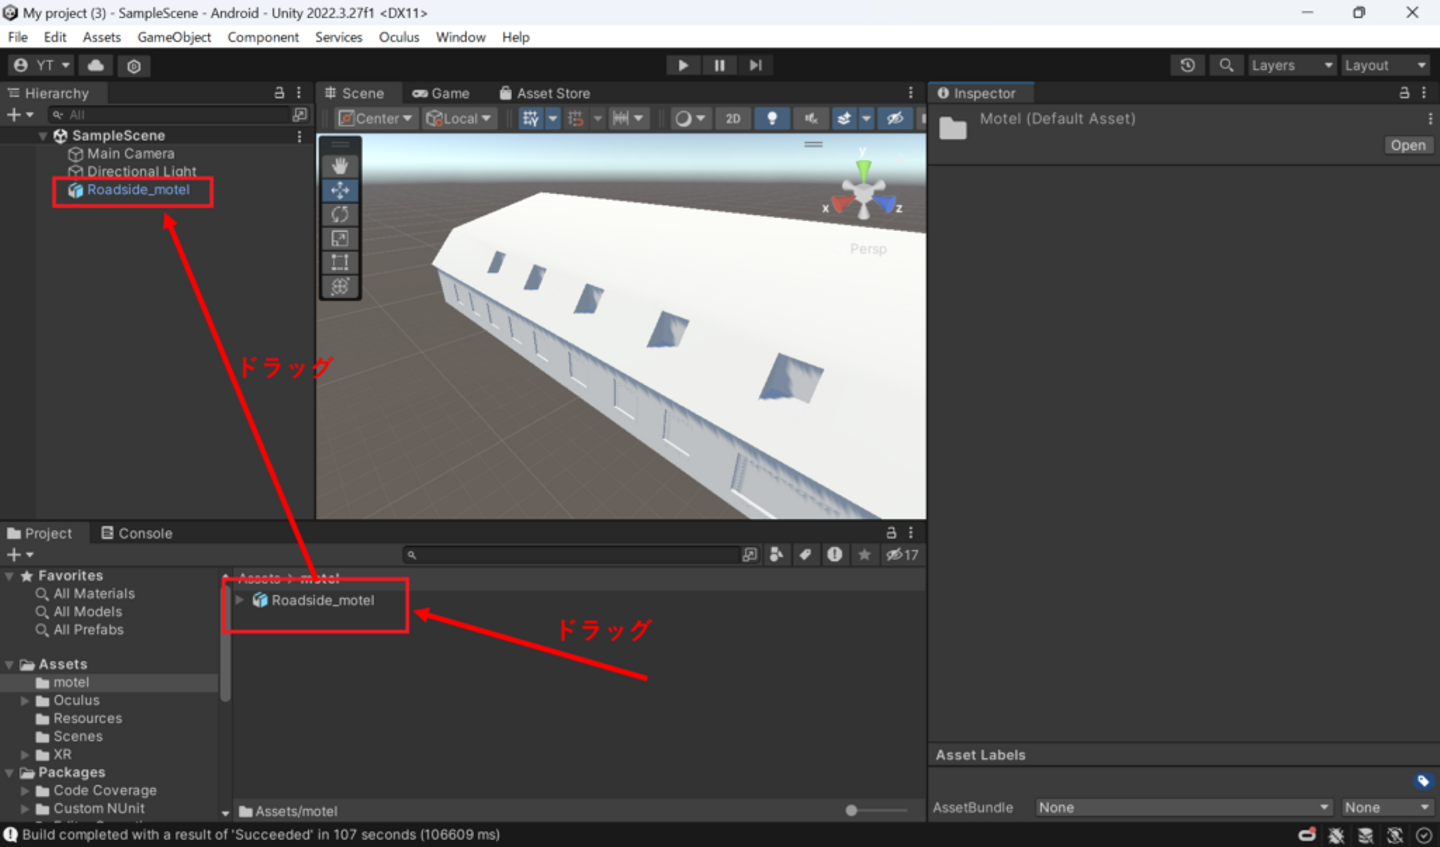The image size is (1440, 847).
Task: Toggle 2D view mode in Scene
Action: 733,118
